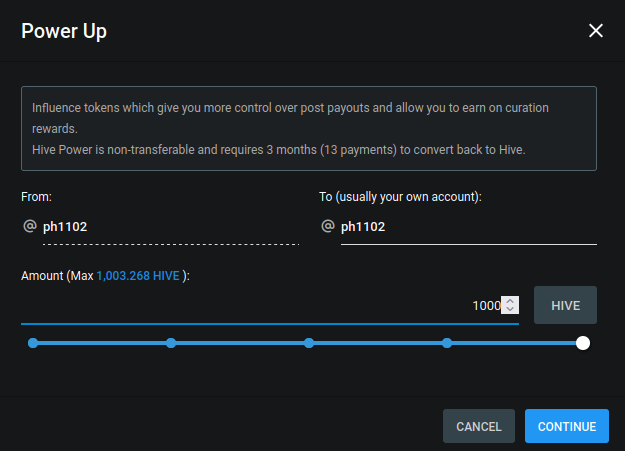
Task: Set slider to the 25% marker
Action: click(x=171, y=343)
